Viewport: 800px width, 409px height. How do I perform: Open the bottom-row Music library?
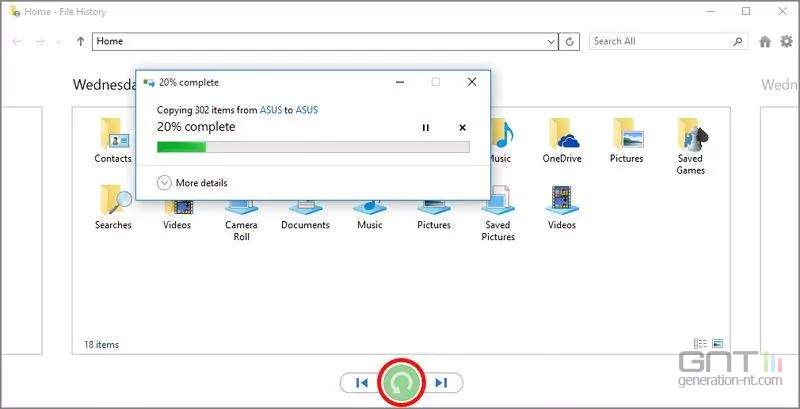pyautogui.click(x=370, y=214)
